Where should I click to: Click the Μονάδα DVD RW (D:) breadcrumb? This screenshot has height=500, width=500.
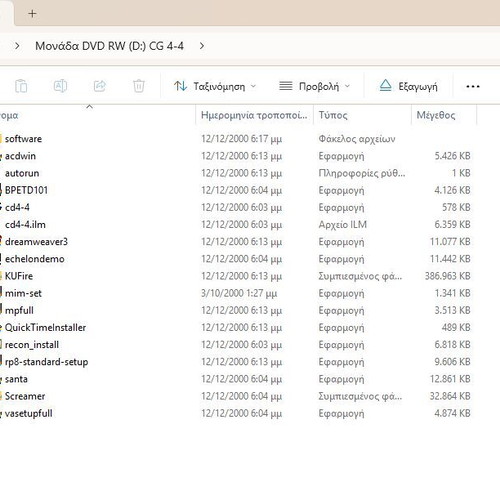[109, 46]
